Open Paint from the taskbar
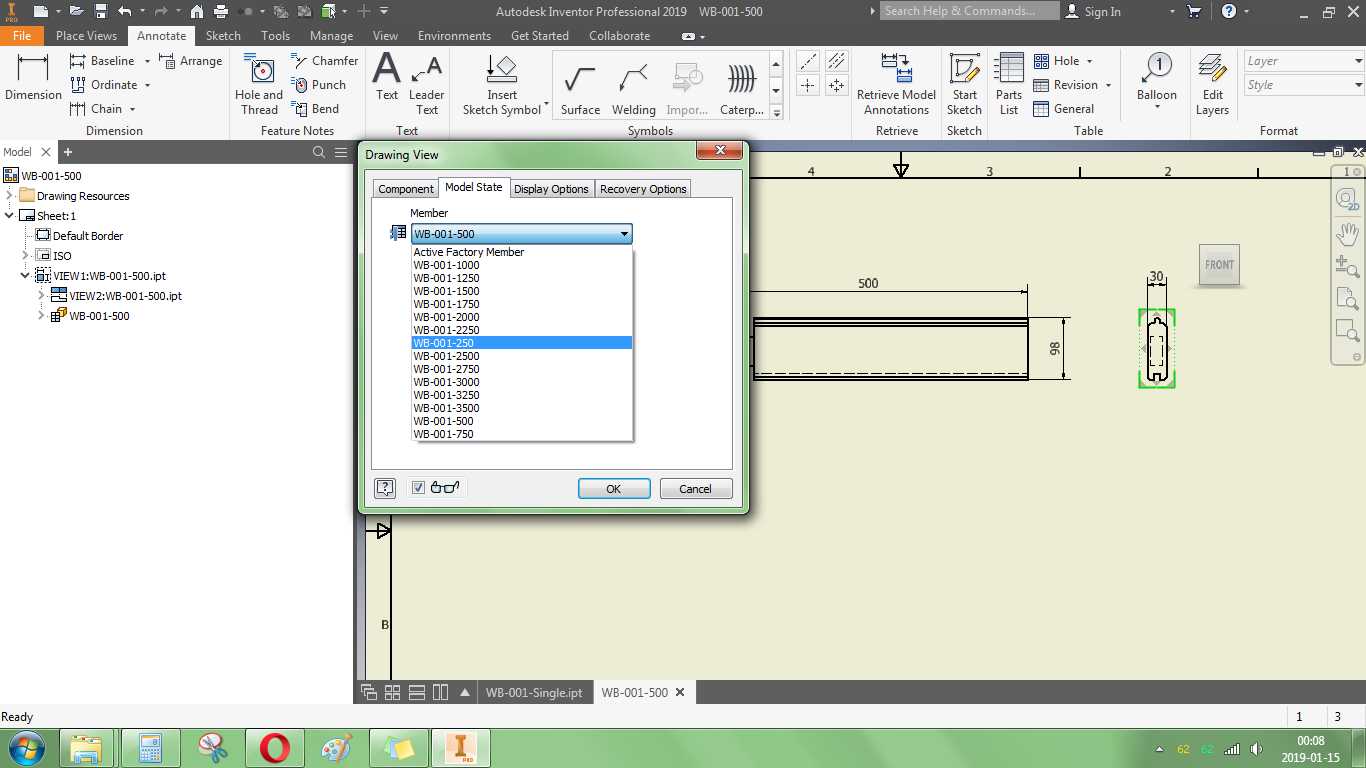 click(337, 748)
